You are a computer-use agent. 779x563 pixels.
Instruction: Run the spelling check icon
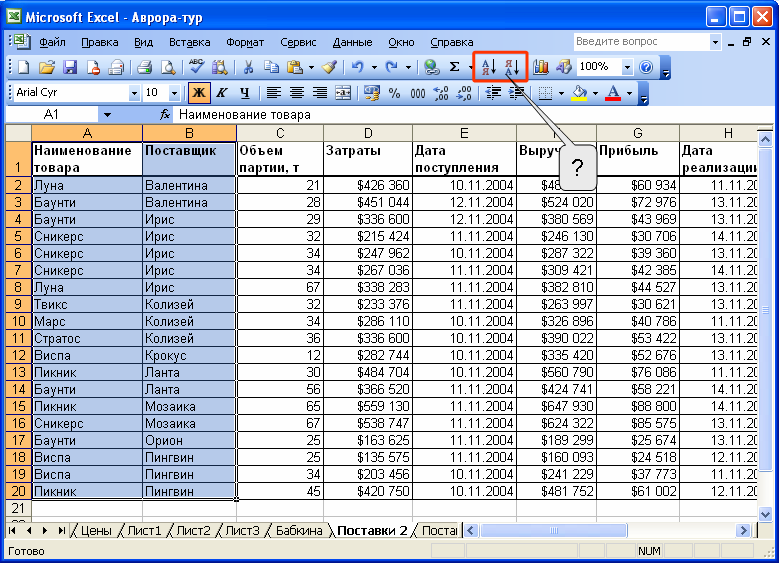point(196,67)
